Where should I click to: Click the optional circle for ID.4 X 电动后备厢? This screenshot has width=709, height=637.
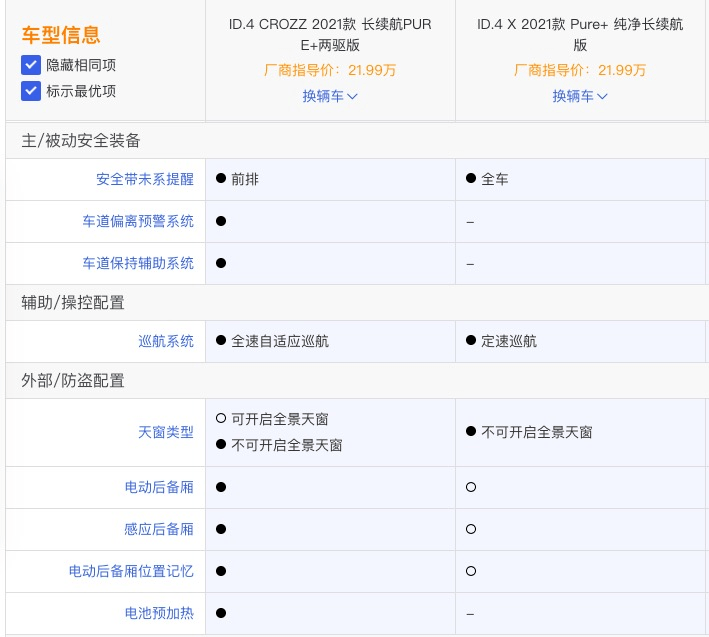(471, 487)
